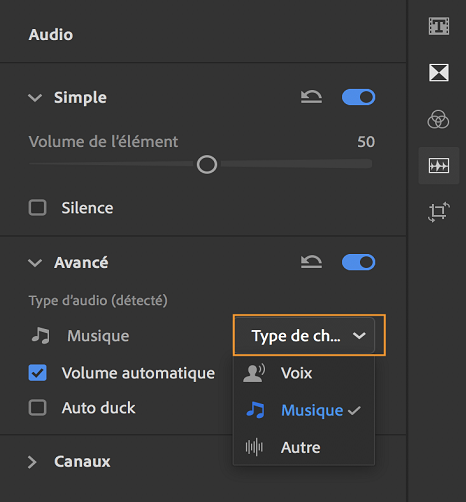Click the Audio panel heading
The width and height of the screenshot is (466, 502).
tap(51, 35)
